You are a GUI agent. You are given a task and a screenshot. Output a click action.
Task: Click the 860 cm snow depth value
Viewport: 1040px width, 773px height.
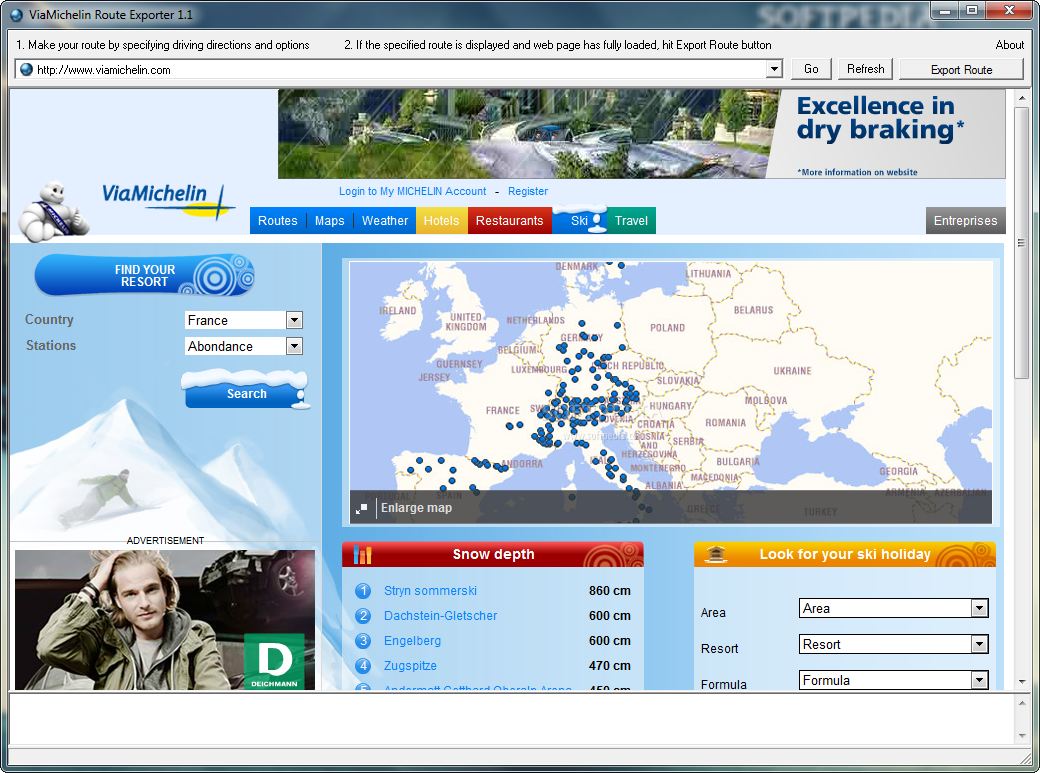(x=610, y=591)
